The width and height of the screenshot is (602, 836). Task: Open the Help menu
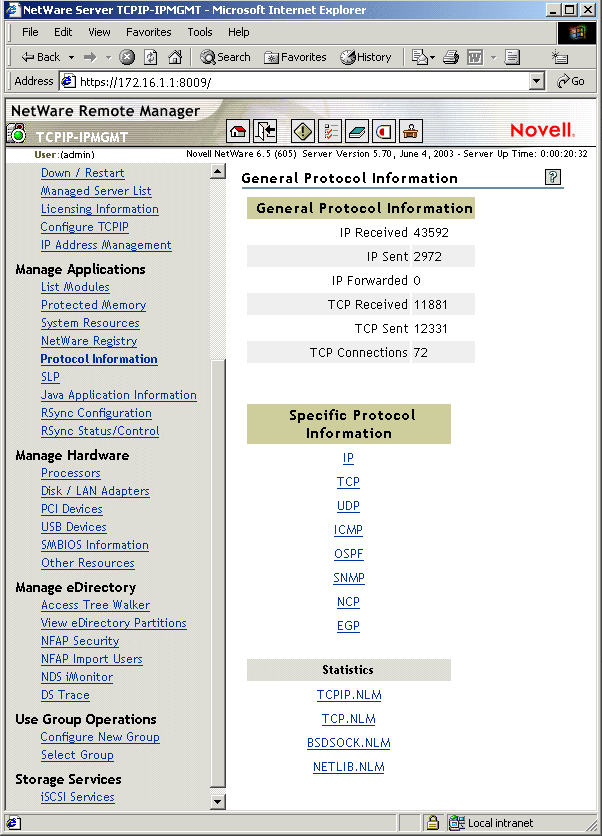click(238, 32)
